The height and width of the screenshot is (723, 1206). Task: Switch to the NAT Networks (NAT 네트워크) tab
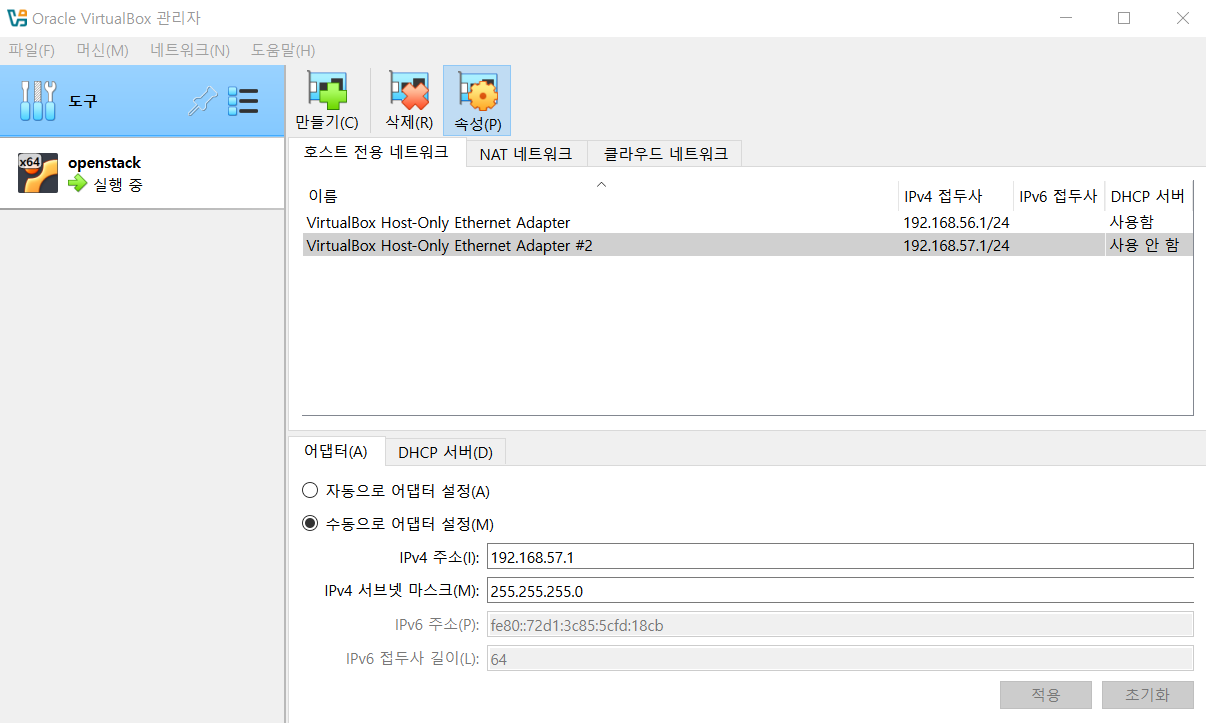tap(526, 154)
